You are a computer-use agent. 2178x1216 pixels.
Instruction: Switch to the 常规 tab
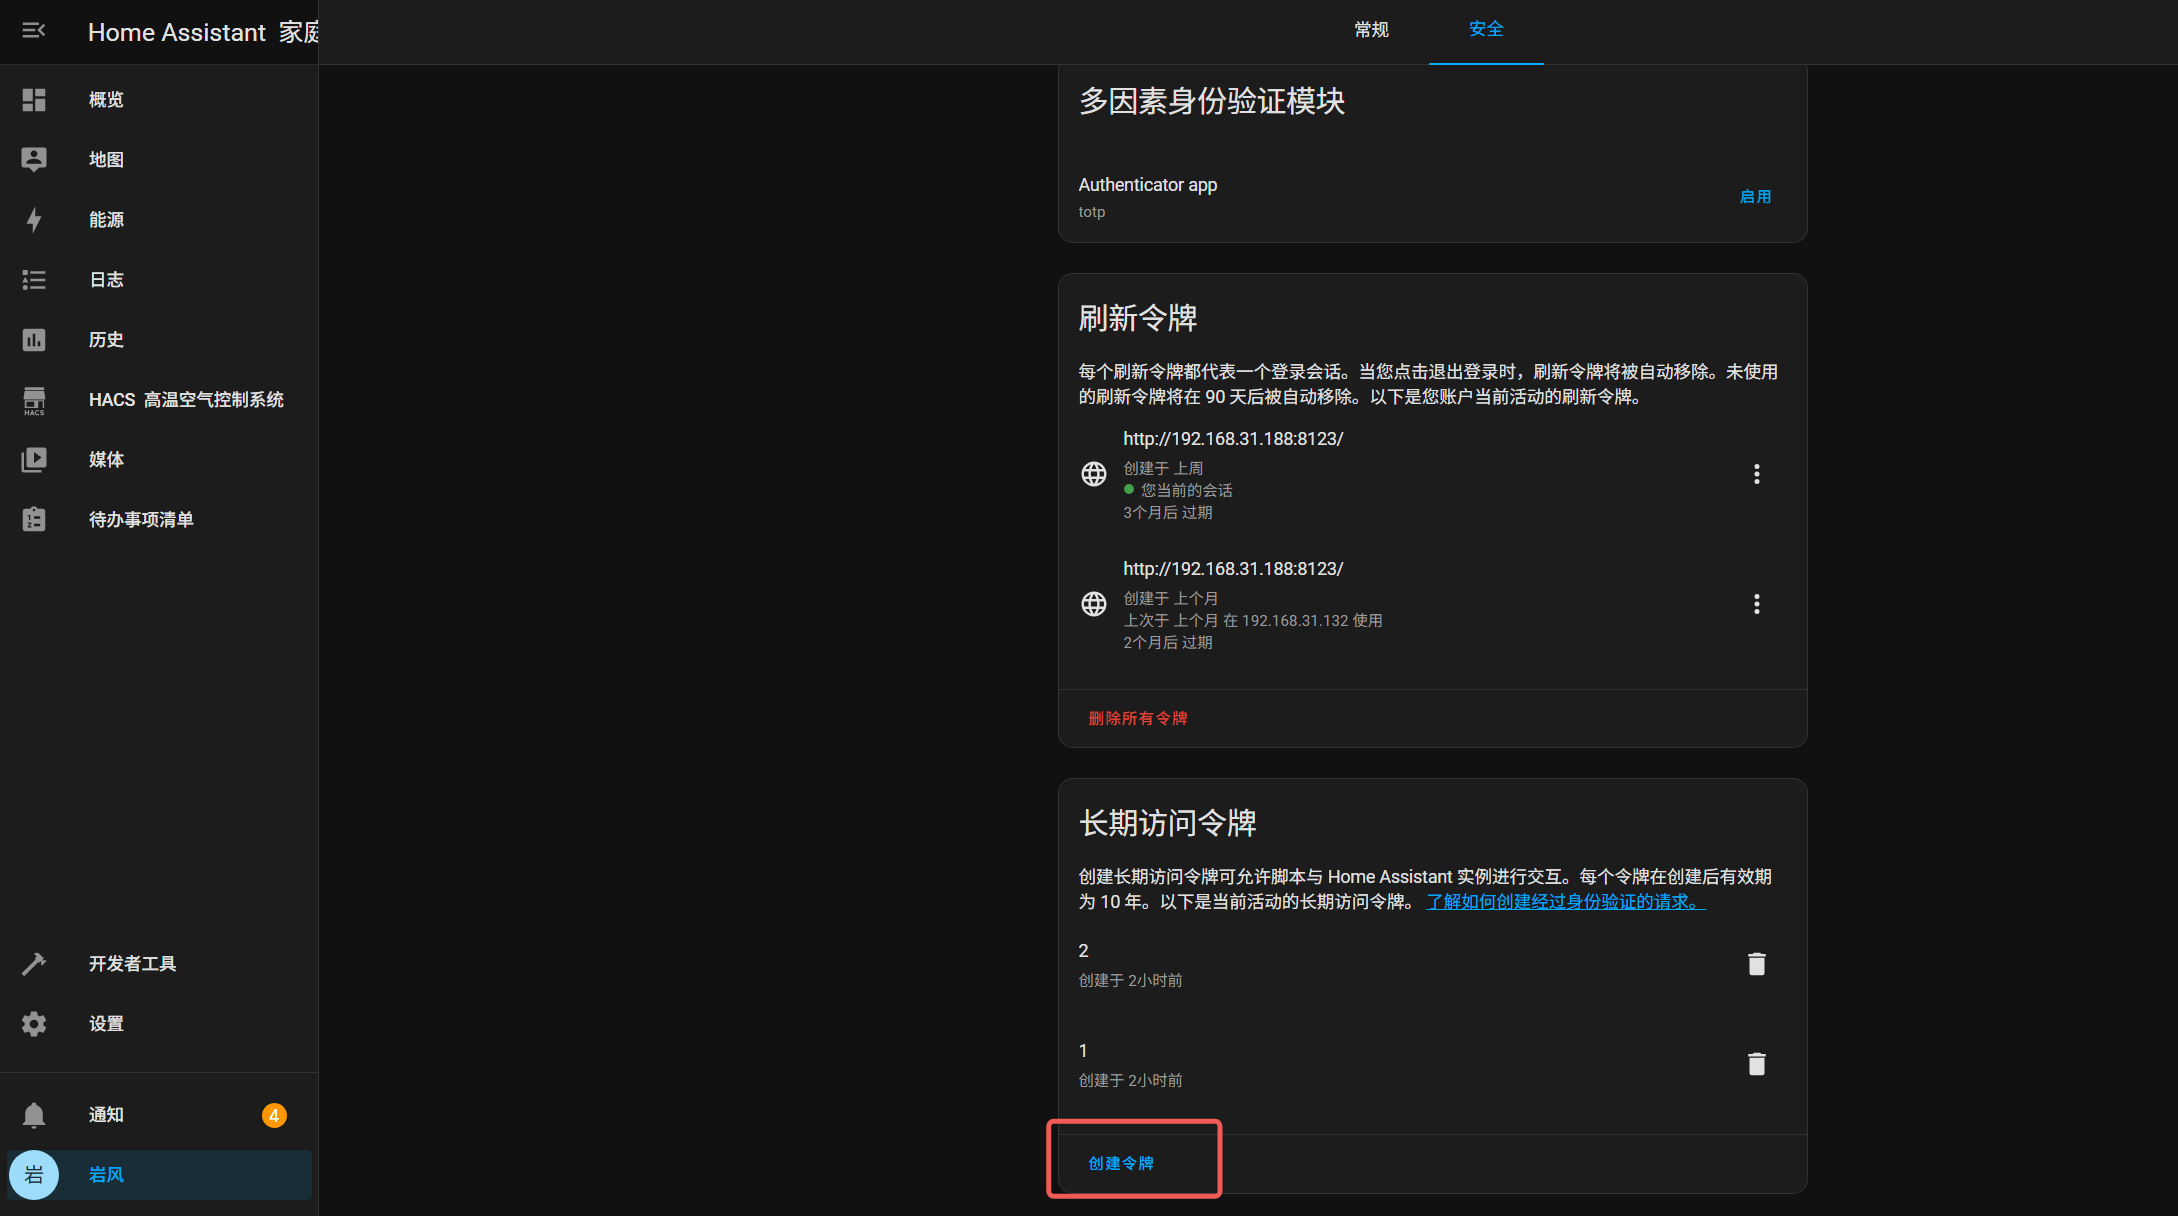coord(1371,30)
